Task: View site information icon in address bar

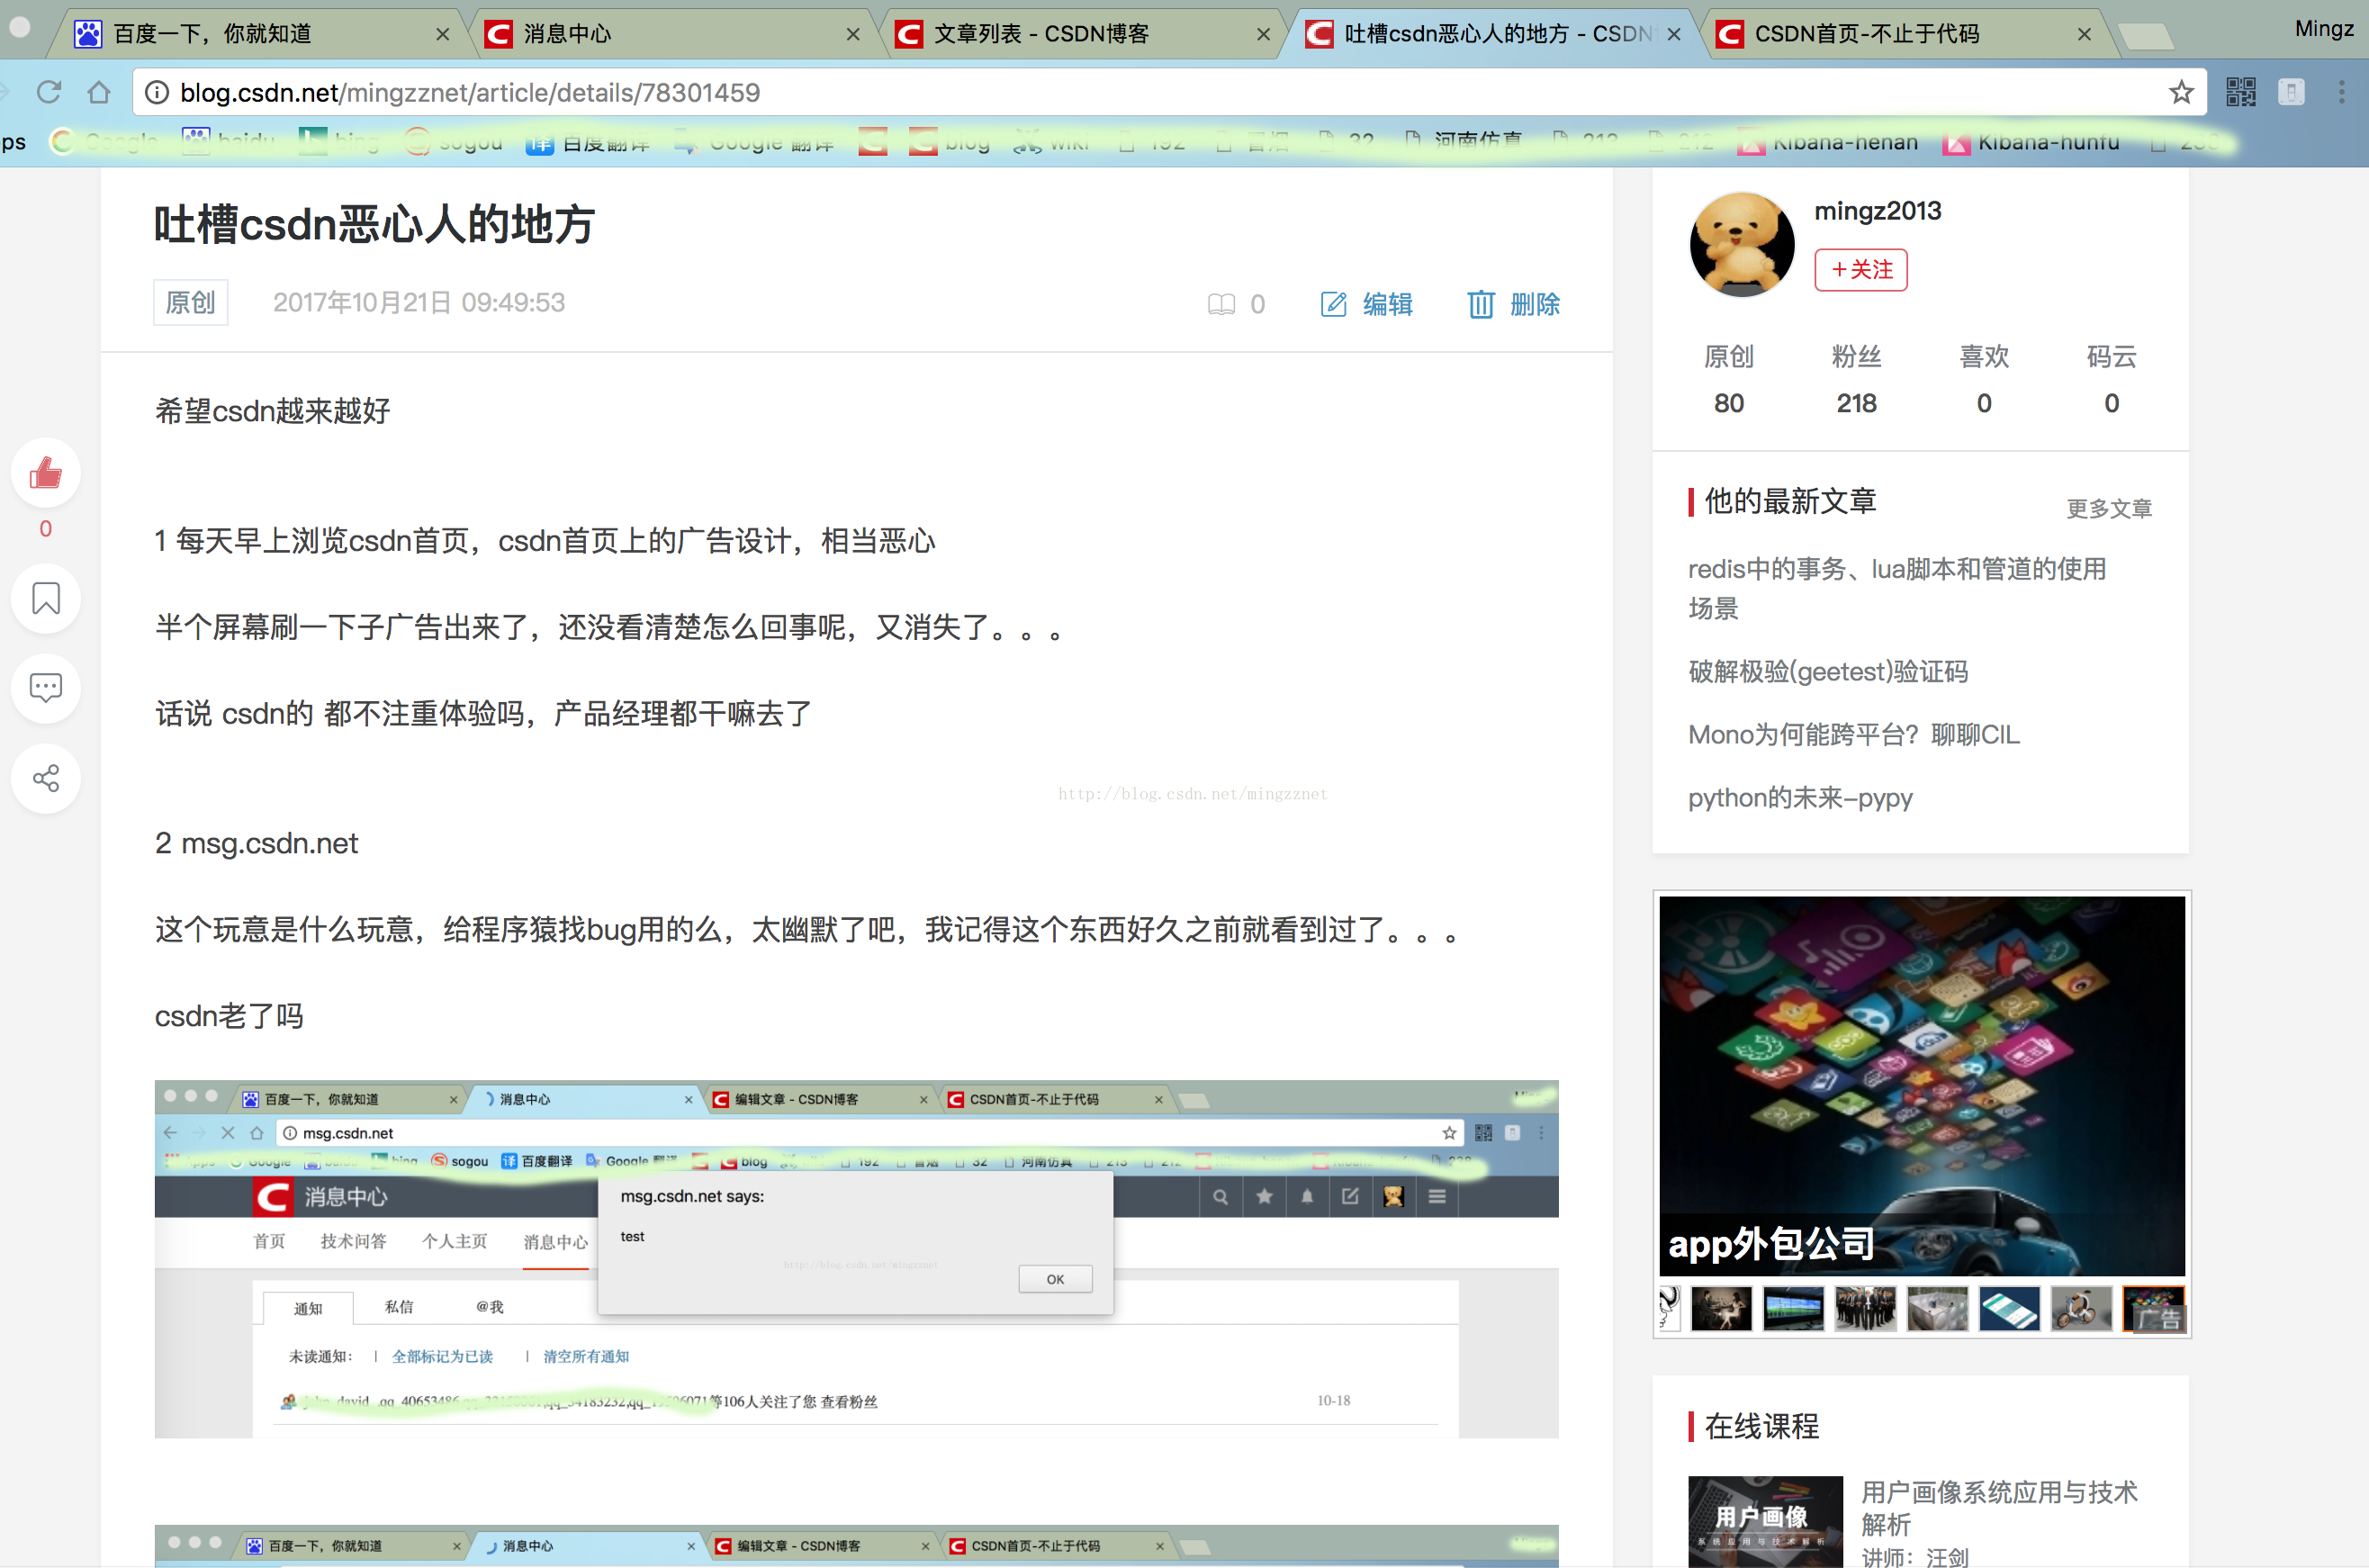Action: click(x=157, y=92)
